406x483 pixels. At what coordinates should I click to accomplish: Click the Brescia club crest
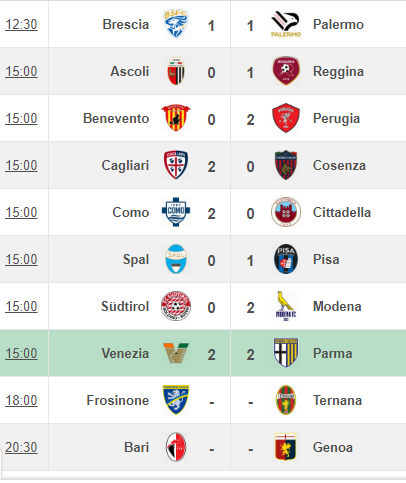coord(176,24)
